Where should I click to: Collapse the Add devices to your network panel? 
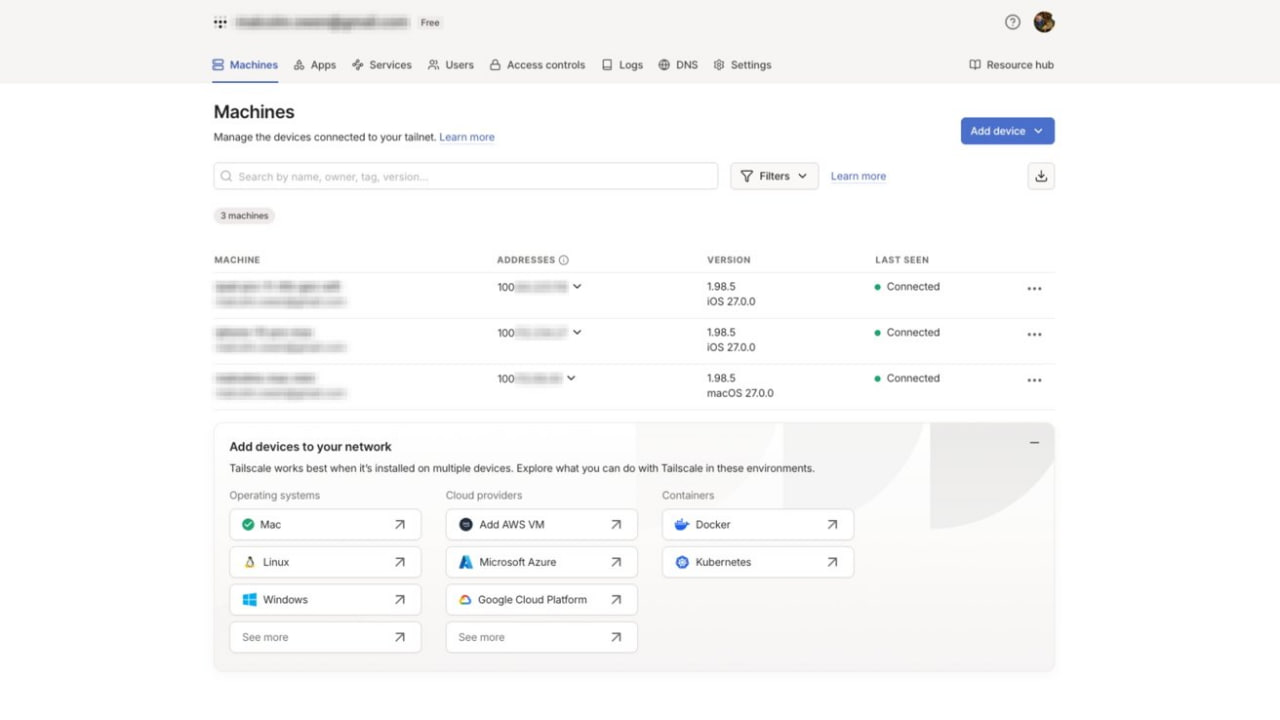pyautogui.click(x=1034, y=443)
